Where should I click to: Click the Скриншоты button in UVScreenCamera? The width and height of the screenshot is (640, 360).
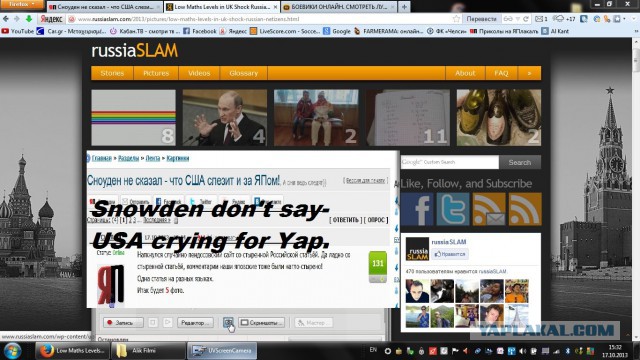click(262, 322)
